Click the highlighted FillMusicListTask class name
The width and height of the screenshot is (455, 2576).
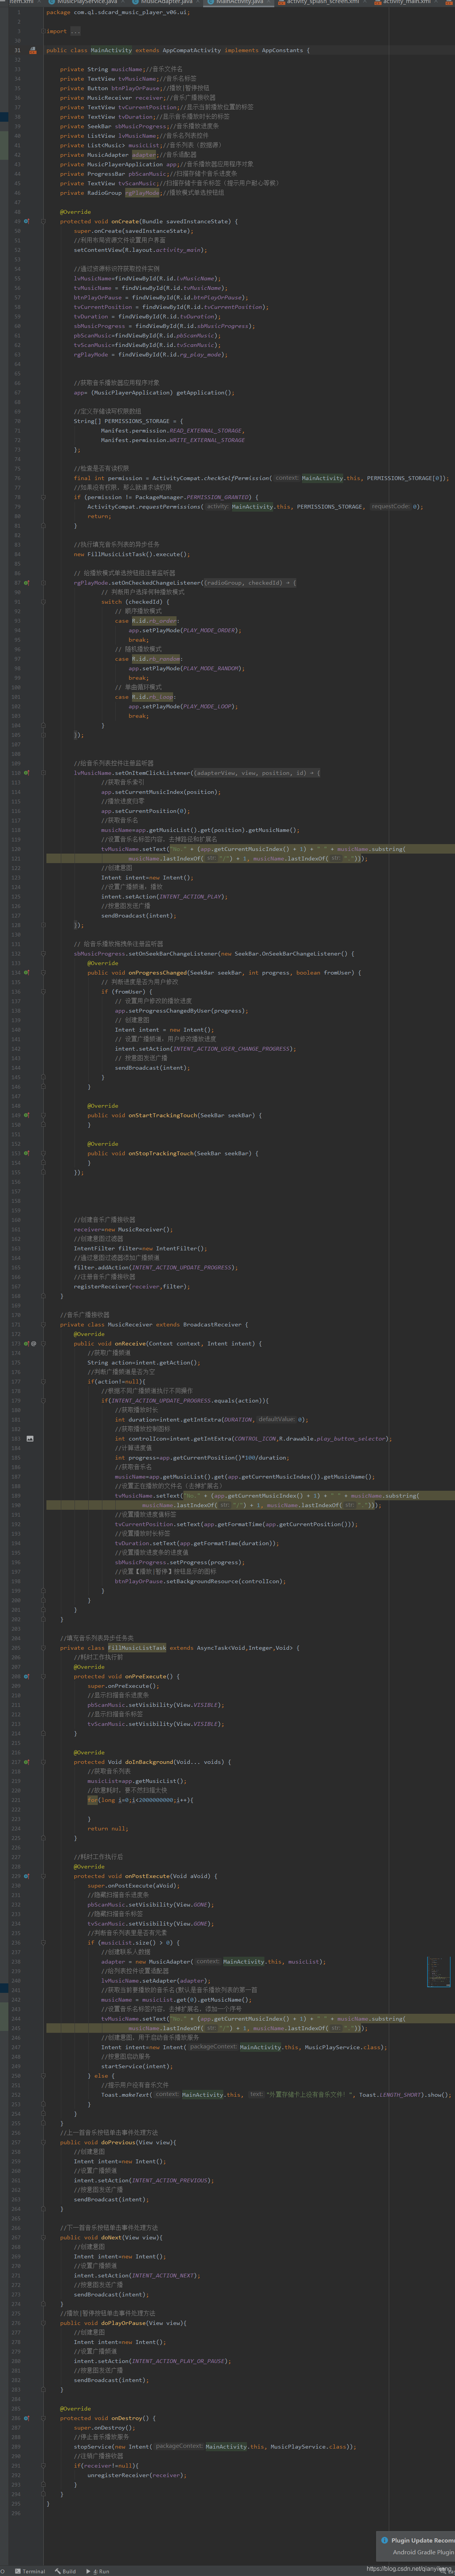tap(137, 1648)
